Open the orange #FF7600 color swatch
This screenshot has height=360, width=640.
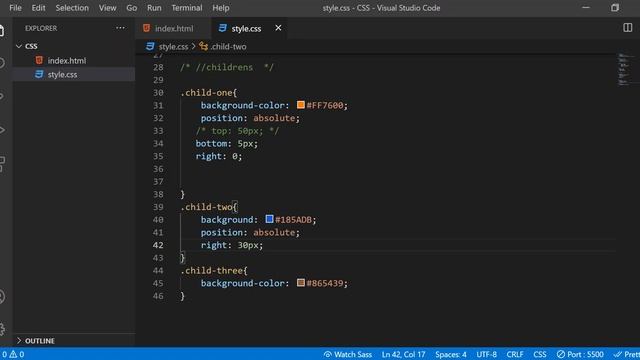301,105
